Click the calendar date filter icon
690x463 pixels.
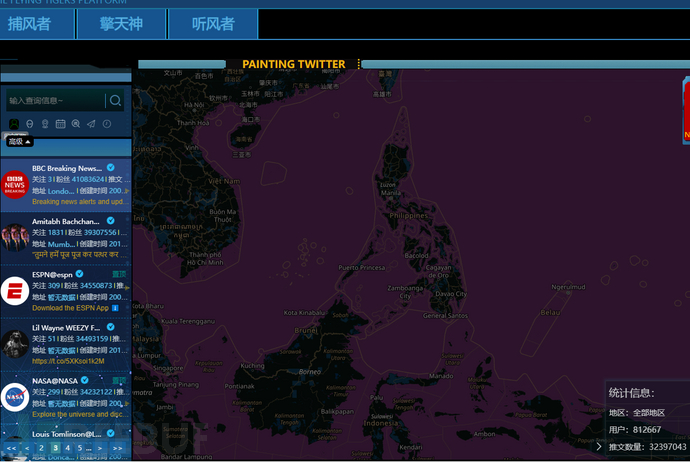[x=60, y=123]
